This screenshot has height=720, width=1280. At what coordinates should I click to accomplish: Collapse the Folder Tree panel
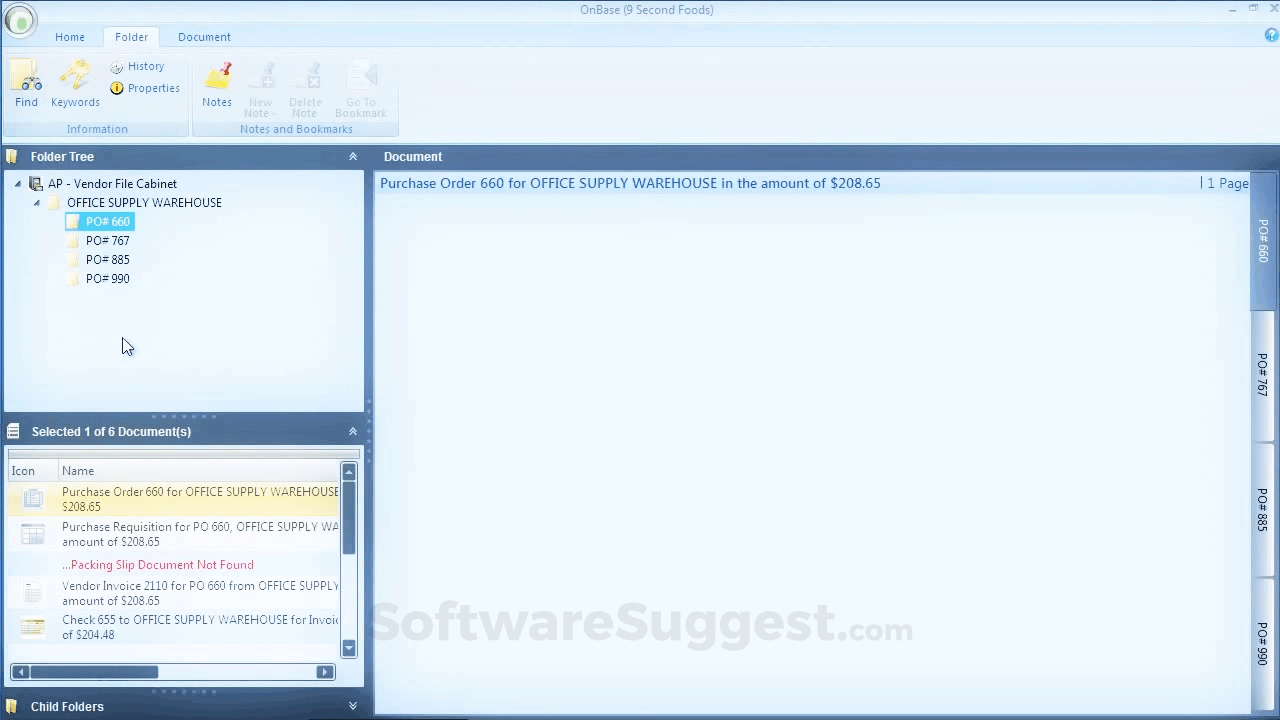click(x=352, y=156)
